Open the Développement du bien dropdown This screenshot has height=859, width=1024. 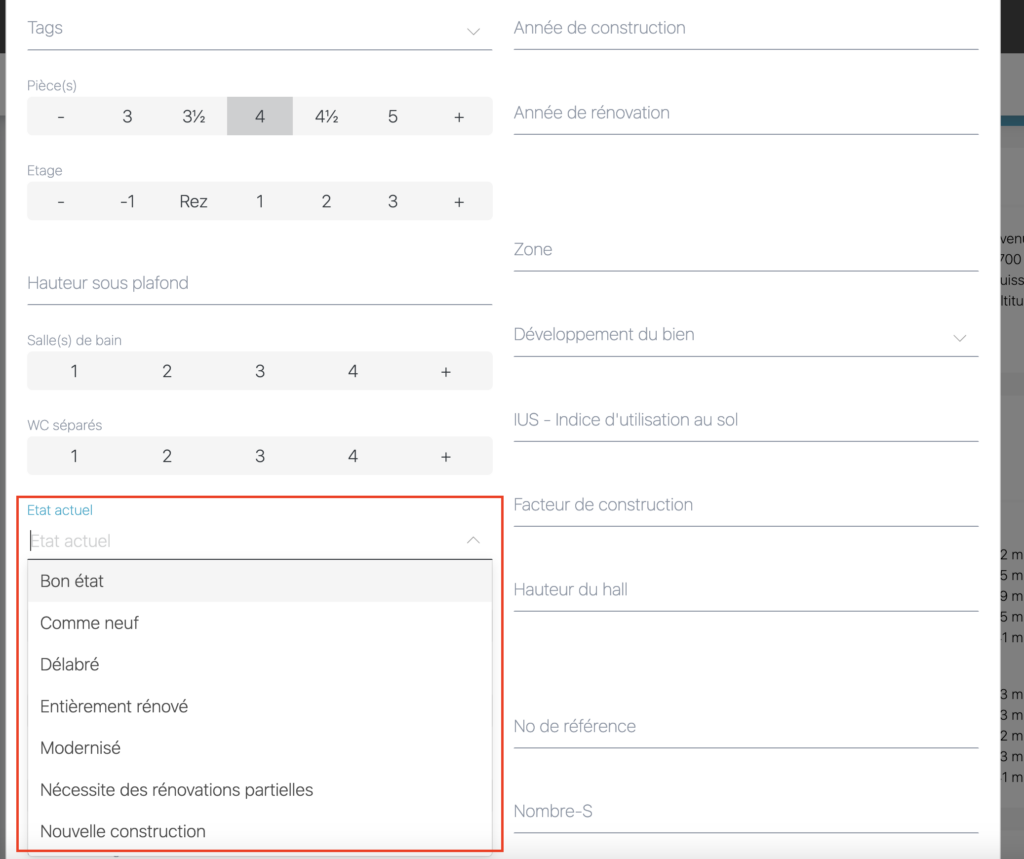(x=745, y=335)
